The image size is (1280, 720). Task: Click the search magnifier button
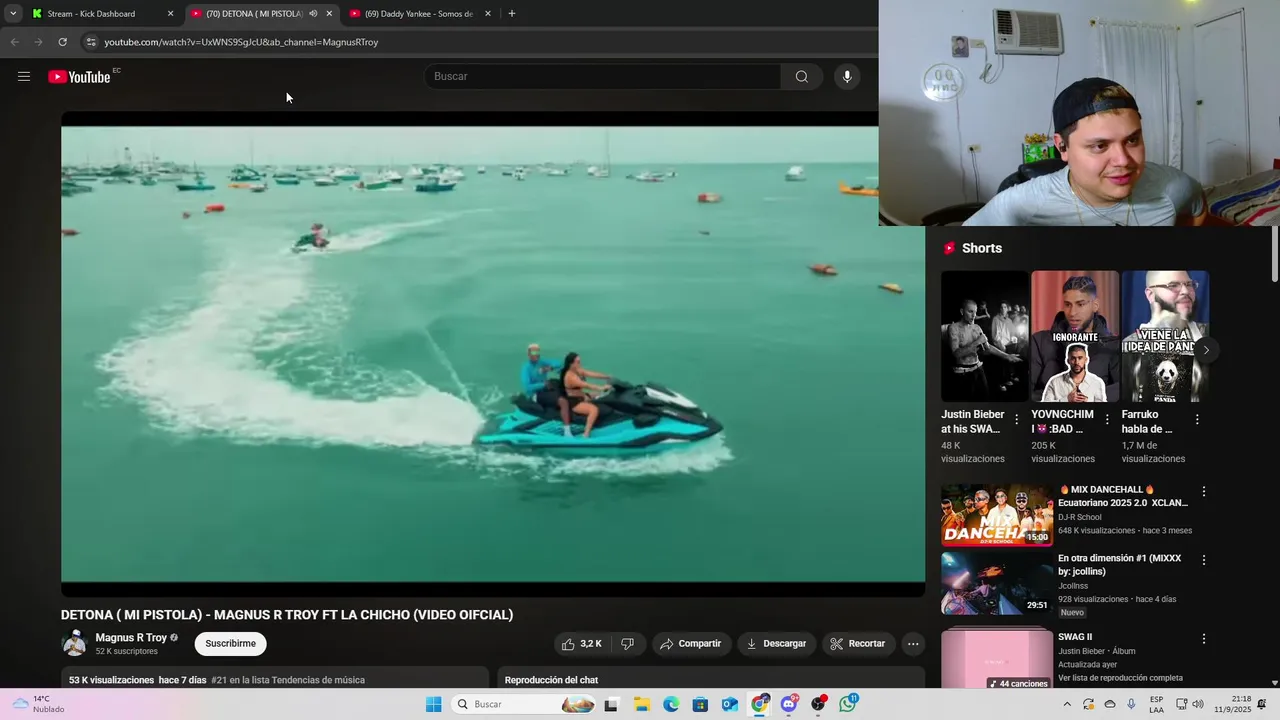pyautogui.click(x=801, y=76)
